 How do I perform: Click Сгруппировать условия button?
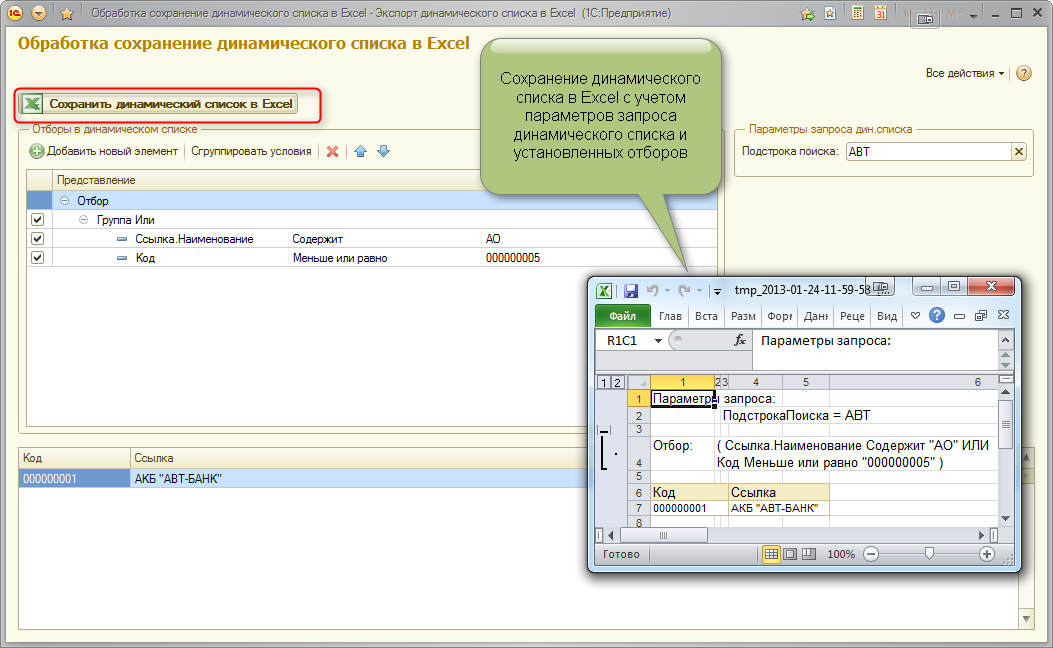point(251,152)
